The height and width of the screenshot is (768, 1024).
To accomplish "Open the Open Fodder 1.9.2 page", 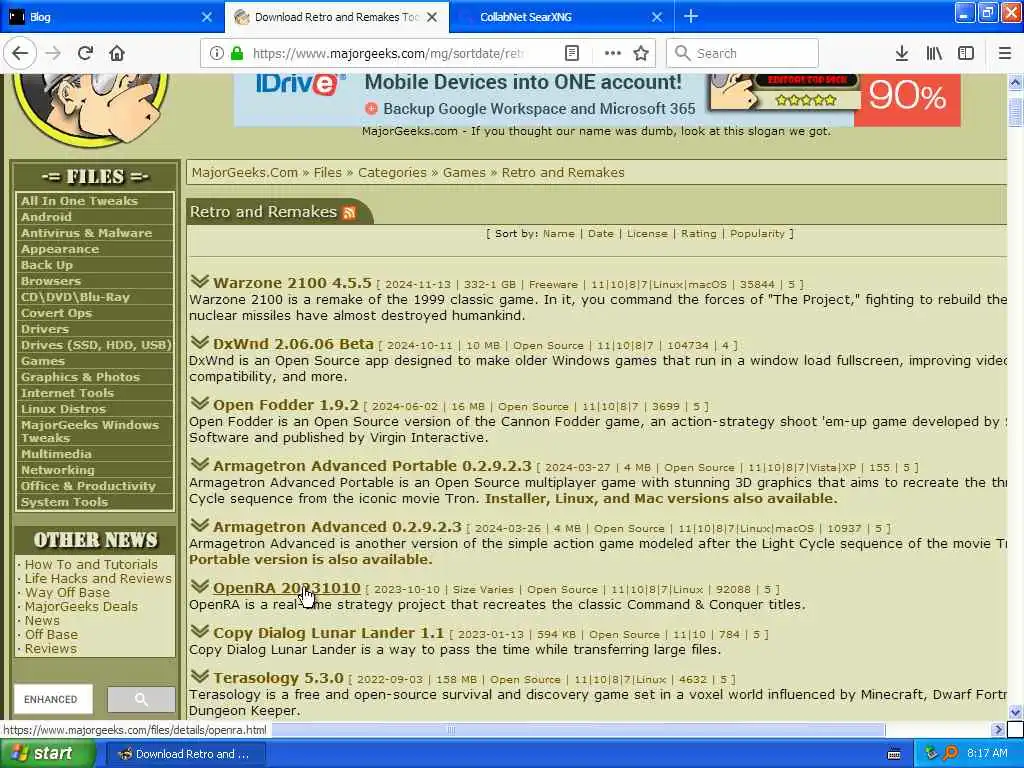I will 285,405.
